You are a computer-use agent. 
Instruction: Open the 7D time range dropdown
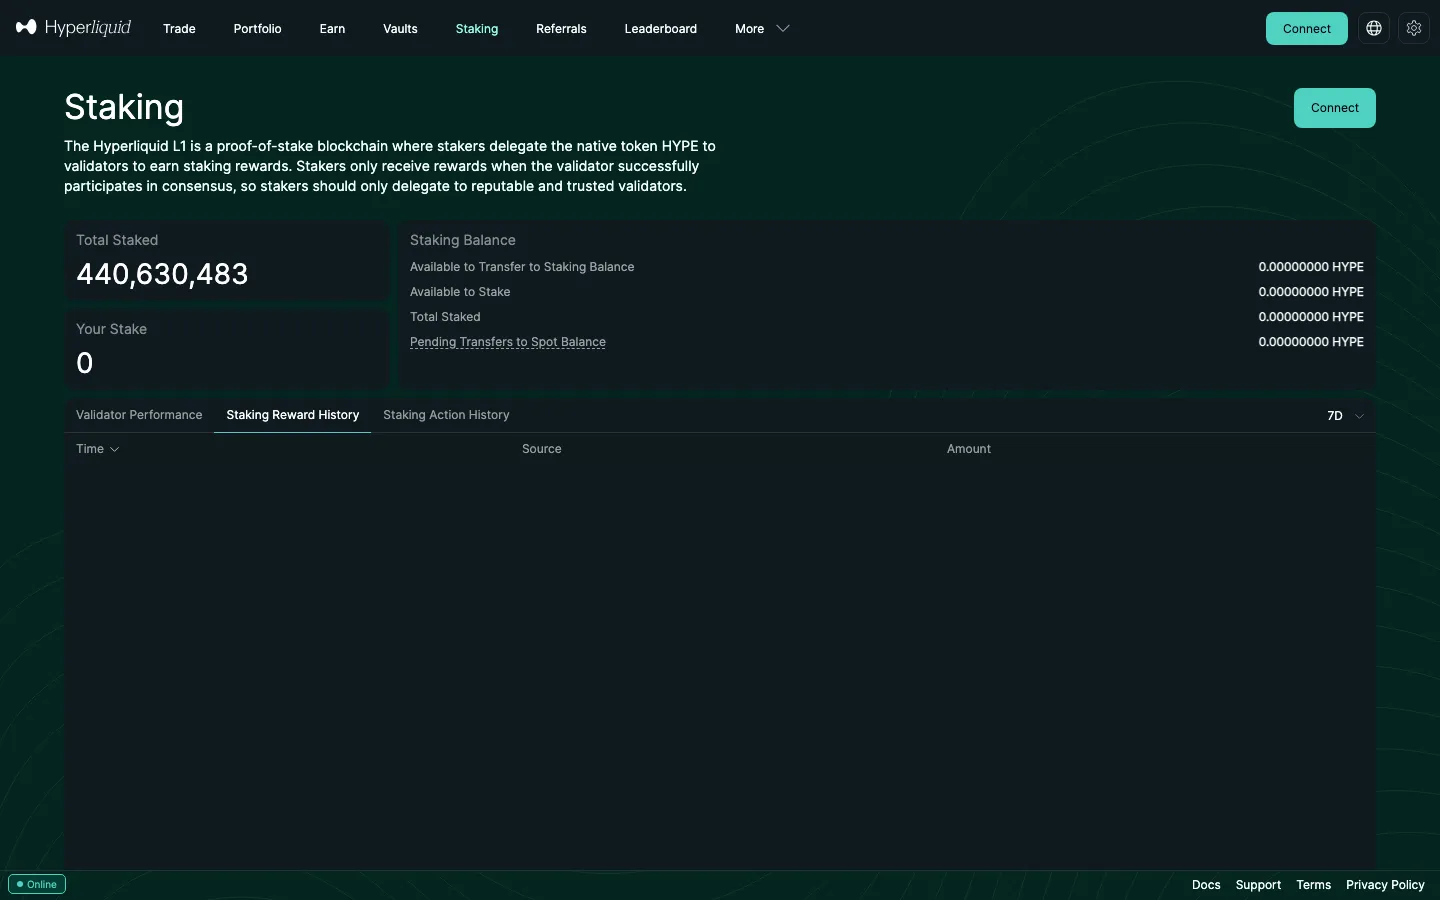click(x=1345, y=416)
